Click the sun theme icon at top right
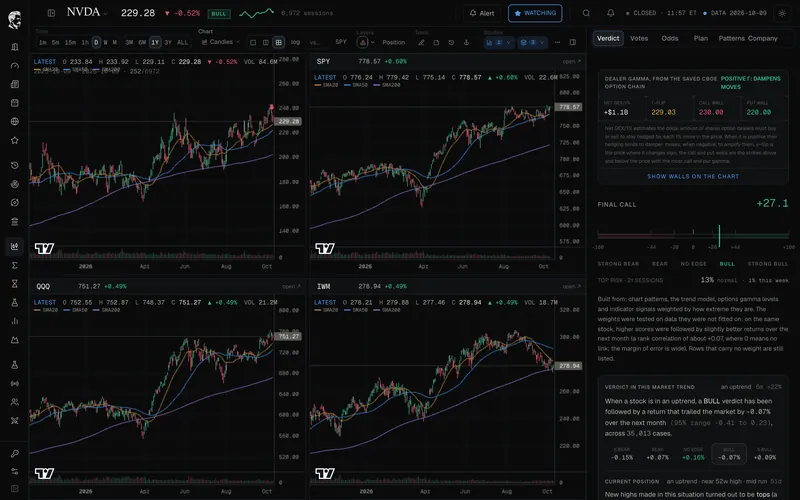Image resolution: width=800 pixels, height=500 pixels. [782, 13]
